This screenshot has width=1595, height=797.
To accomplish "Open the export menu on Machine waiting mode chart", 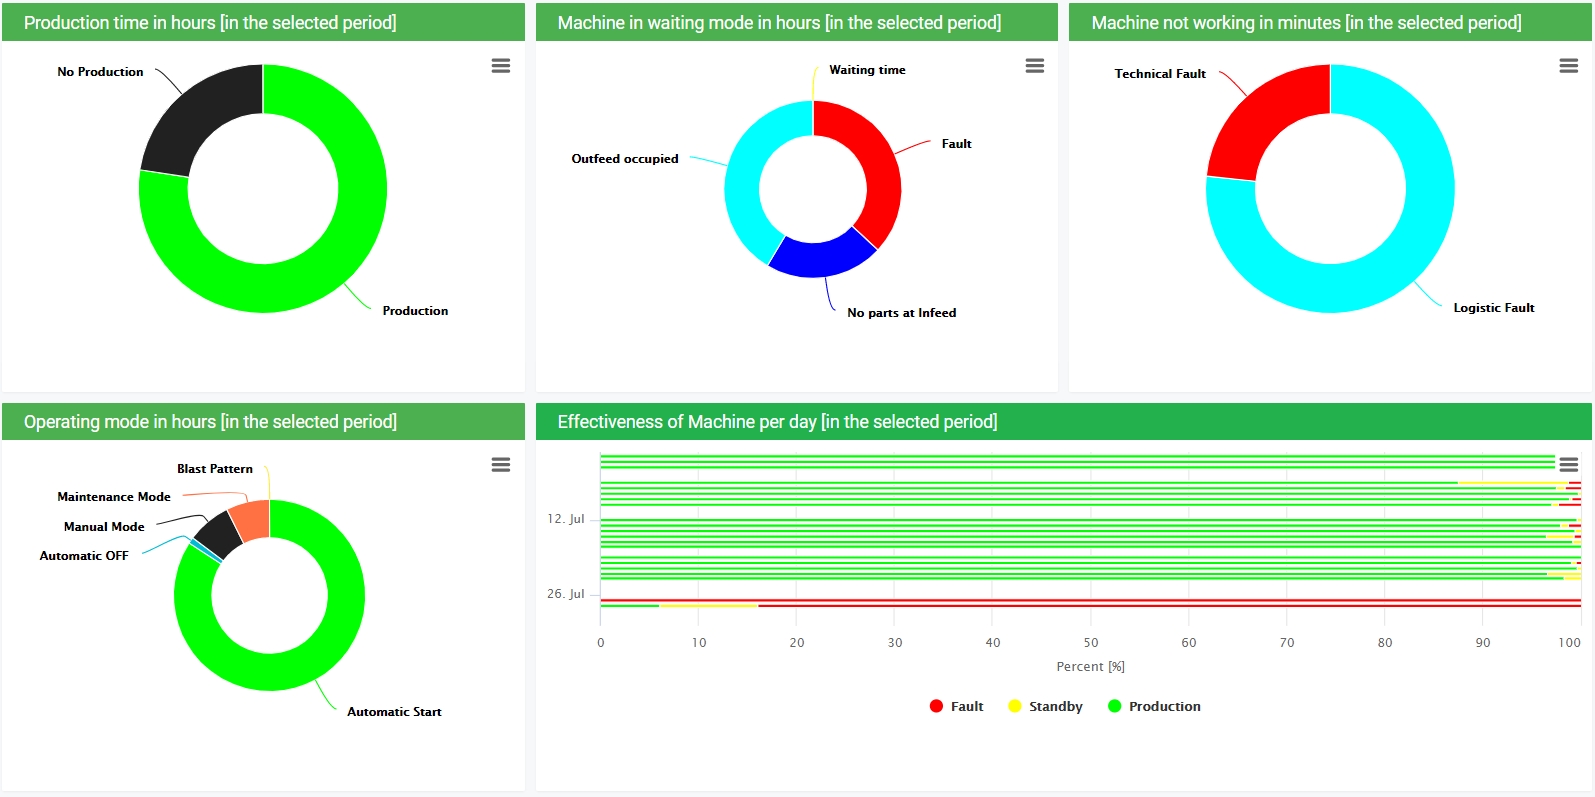I will point(1034,65).
